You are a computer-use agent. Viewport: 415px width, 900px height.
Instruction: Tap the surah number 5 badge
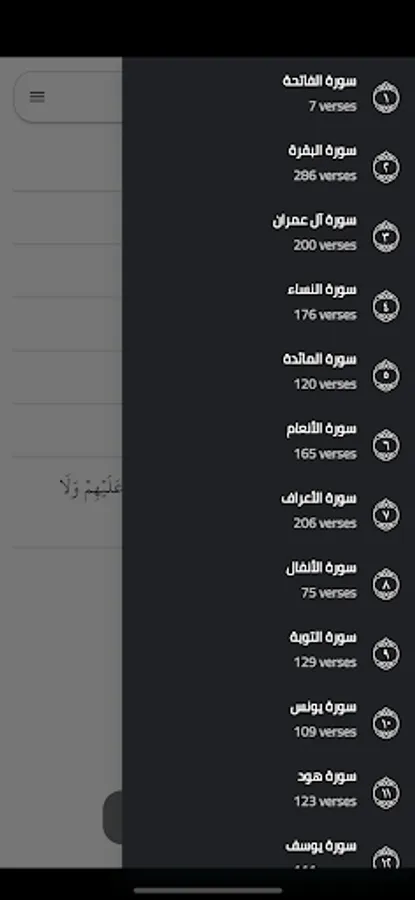[x=386, y=375]
